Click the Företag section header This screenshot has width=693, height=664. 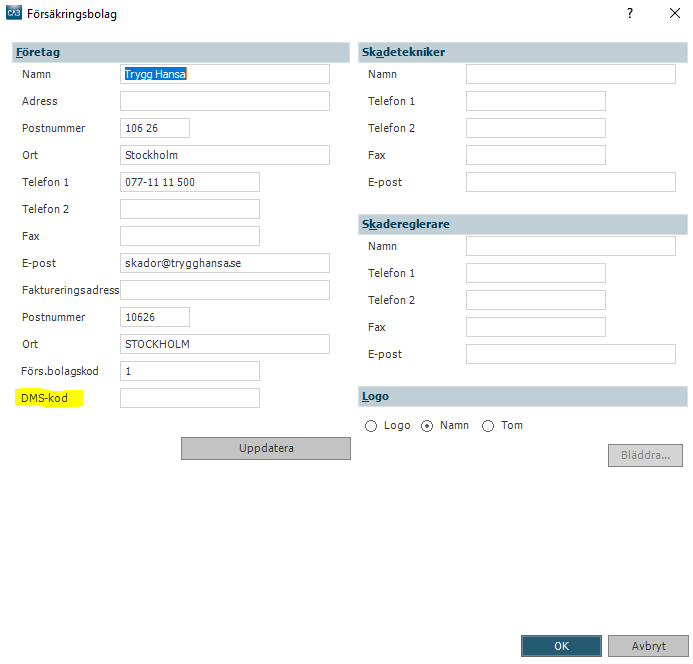pos(181,52)
